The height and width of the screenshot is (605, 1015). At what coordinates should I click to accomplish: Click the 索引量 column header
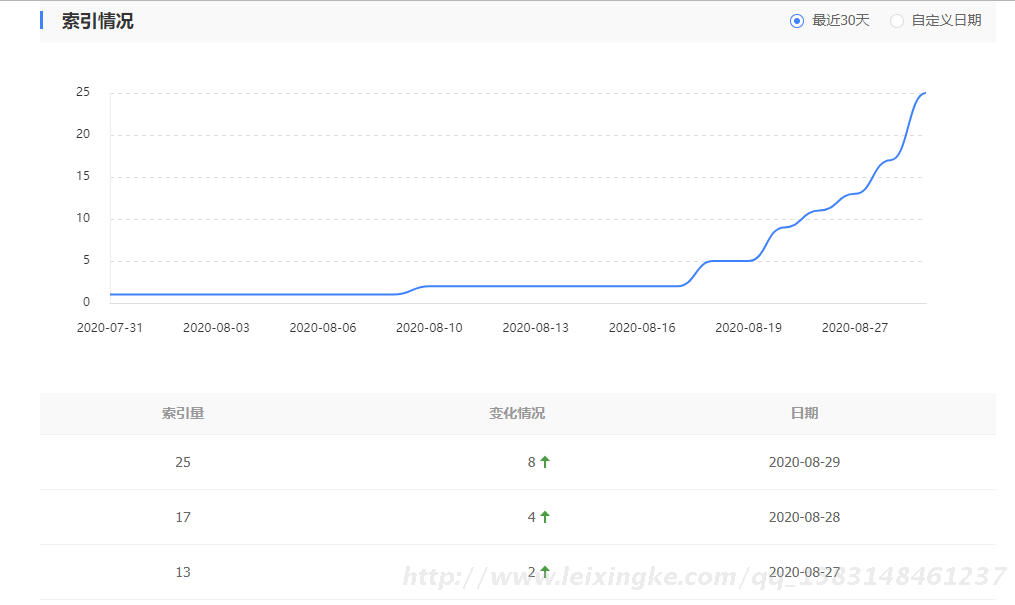183,413
